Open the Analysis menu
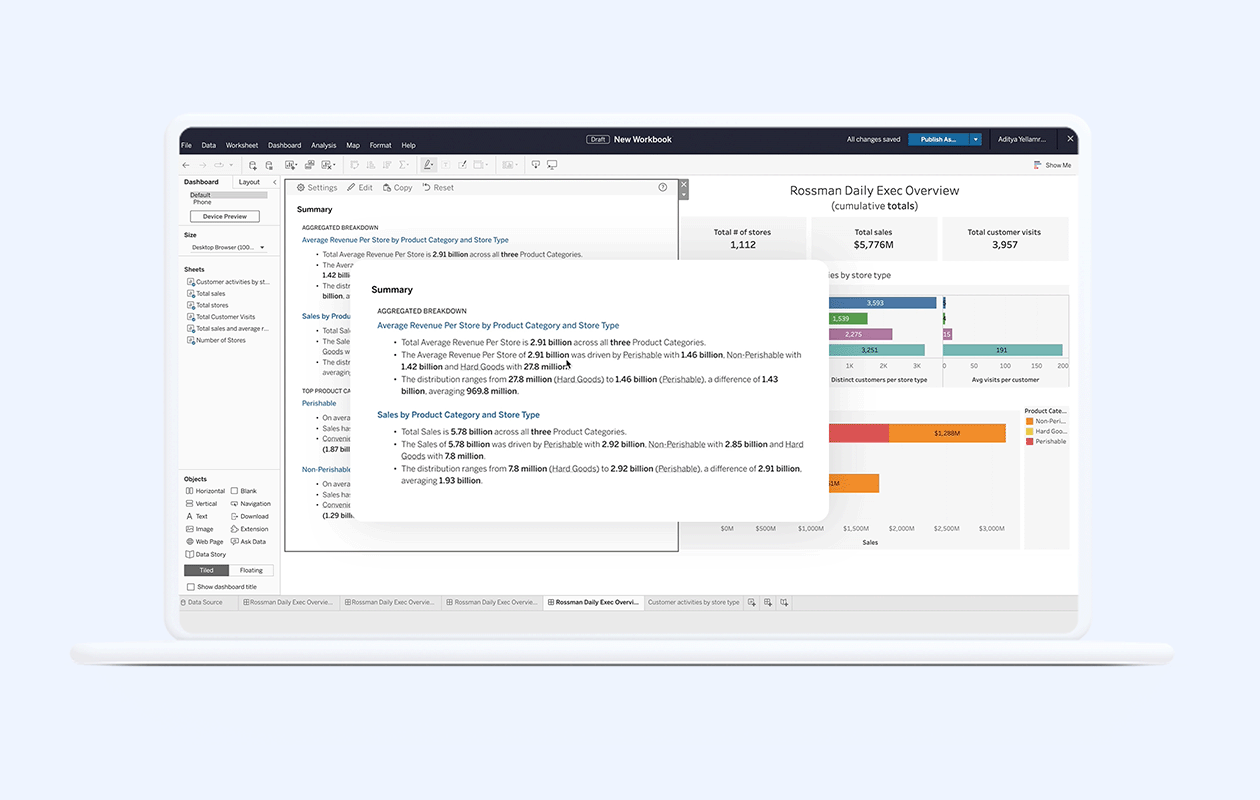Image resolution: width=1260 pixels, height=800 pixels. [x=324, y=145]
